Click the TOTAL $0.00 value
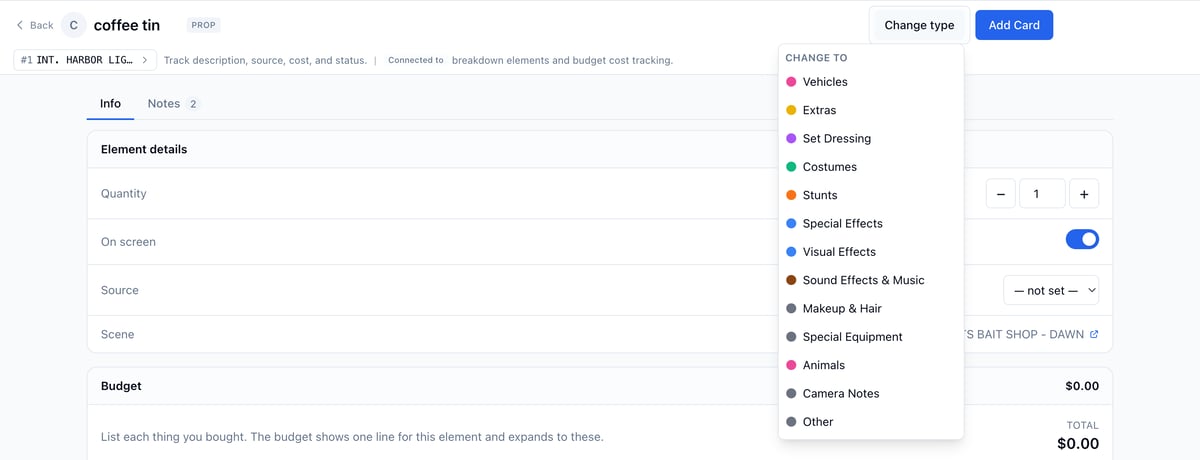 pyautogui.click(x=1078, y=443)
